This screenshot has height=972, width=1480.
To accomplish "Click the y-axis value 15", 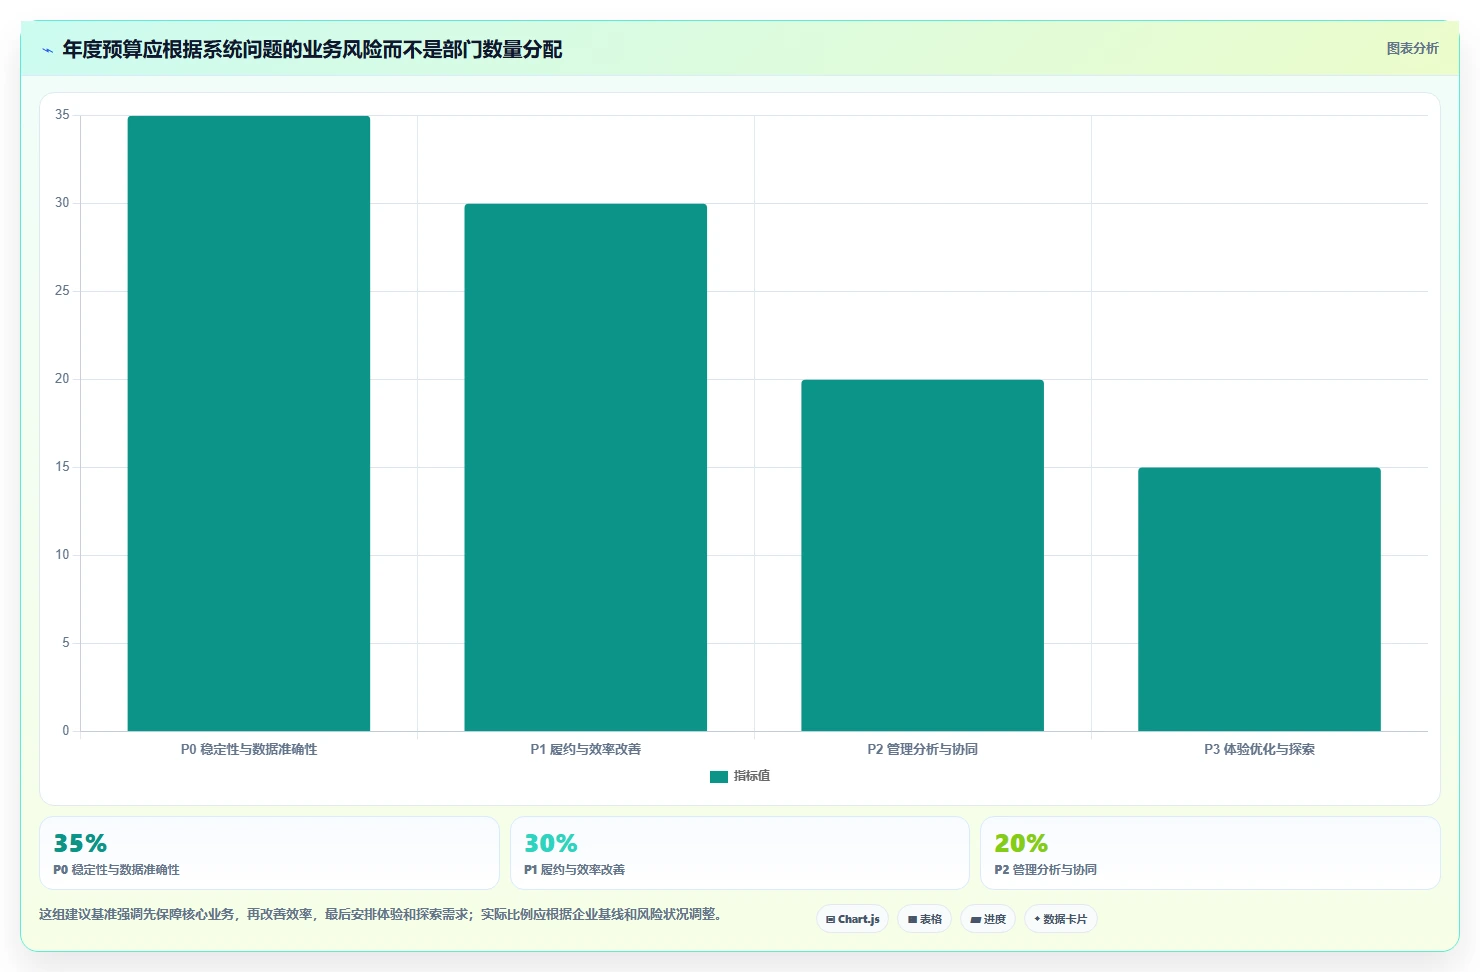I will point(62,467).
